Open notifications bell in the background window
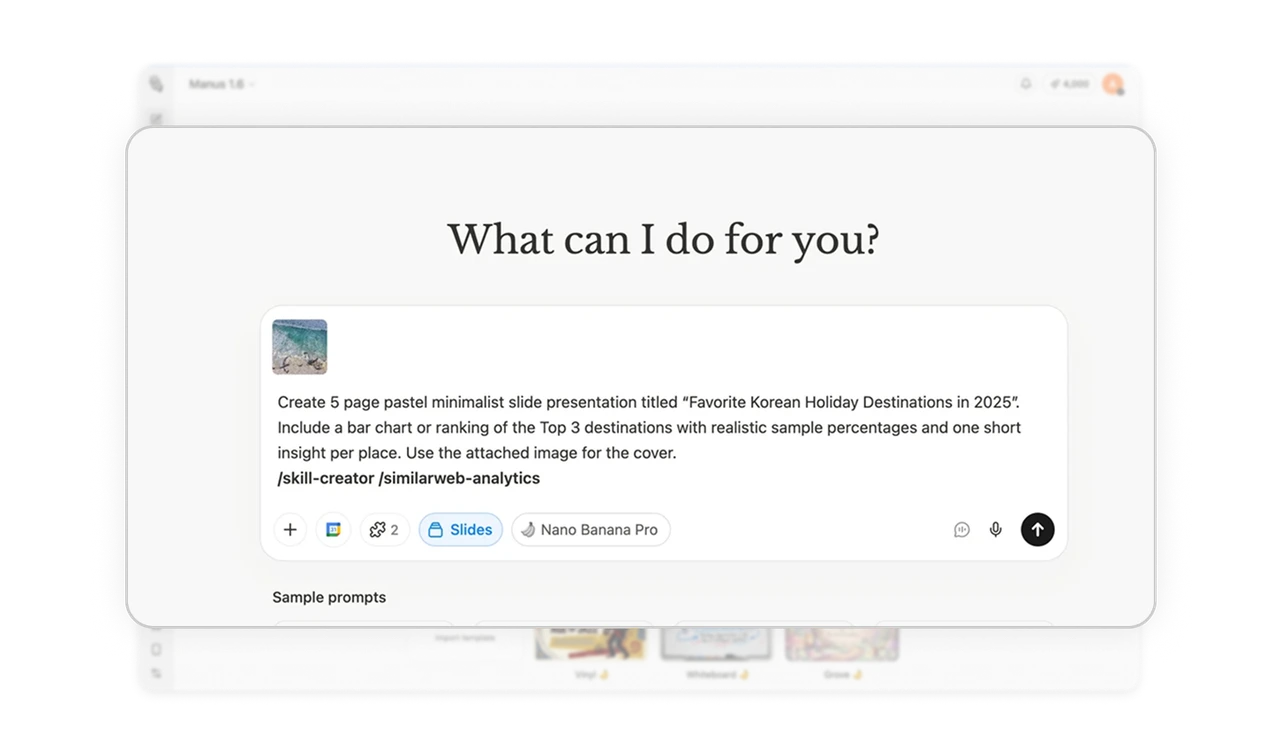1280x754 pixels. [1025, 84]
